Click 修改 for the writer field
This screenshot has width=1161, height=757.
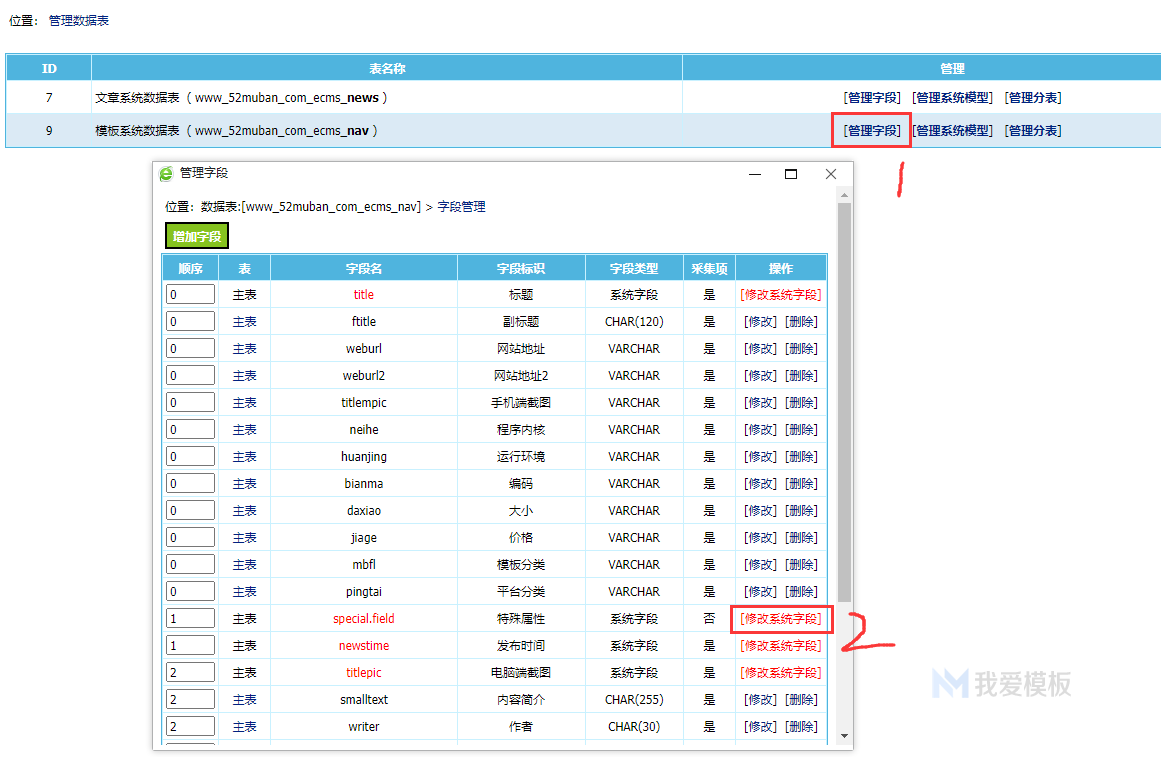pyautogui.click(x=760, y=727)
